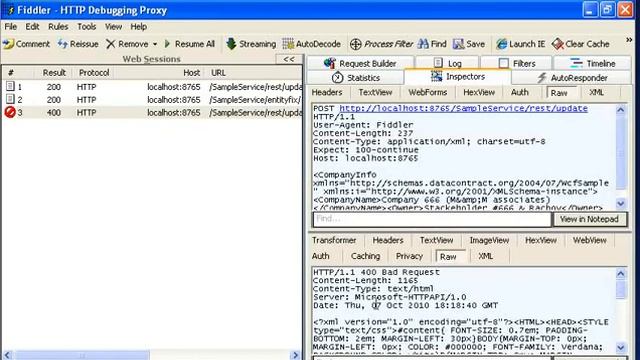Screen dimensions: 640x360
Task: Click Resume All in toolbar
Action: click(x=190, y=44)
